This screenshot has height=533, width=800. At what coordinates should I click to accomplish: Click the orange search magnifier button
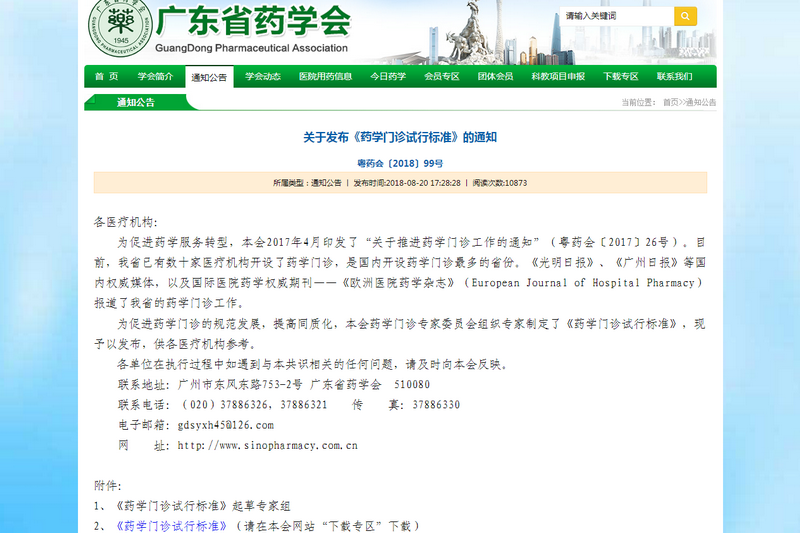pos(685,16)
